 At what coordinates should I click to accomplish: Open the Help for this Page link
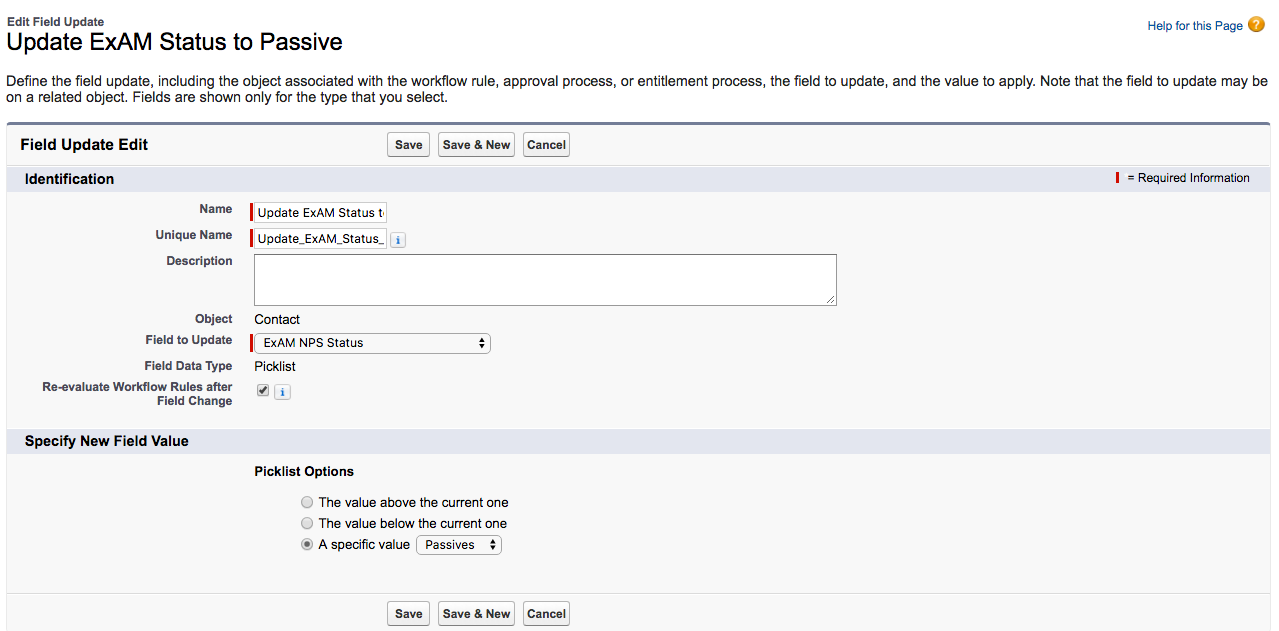pos(1194,26)
